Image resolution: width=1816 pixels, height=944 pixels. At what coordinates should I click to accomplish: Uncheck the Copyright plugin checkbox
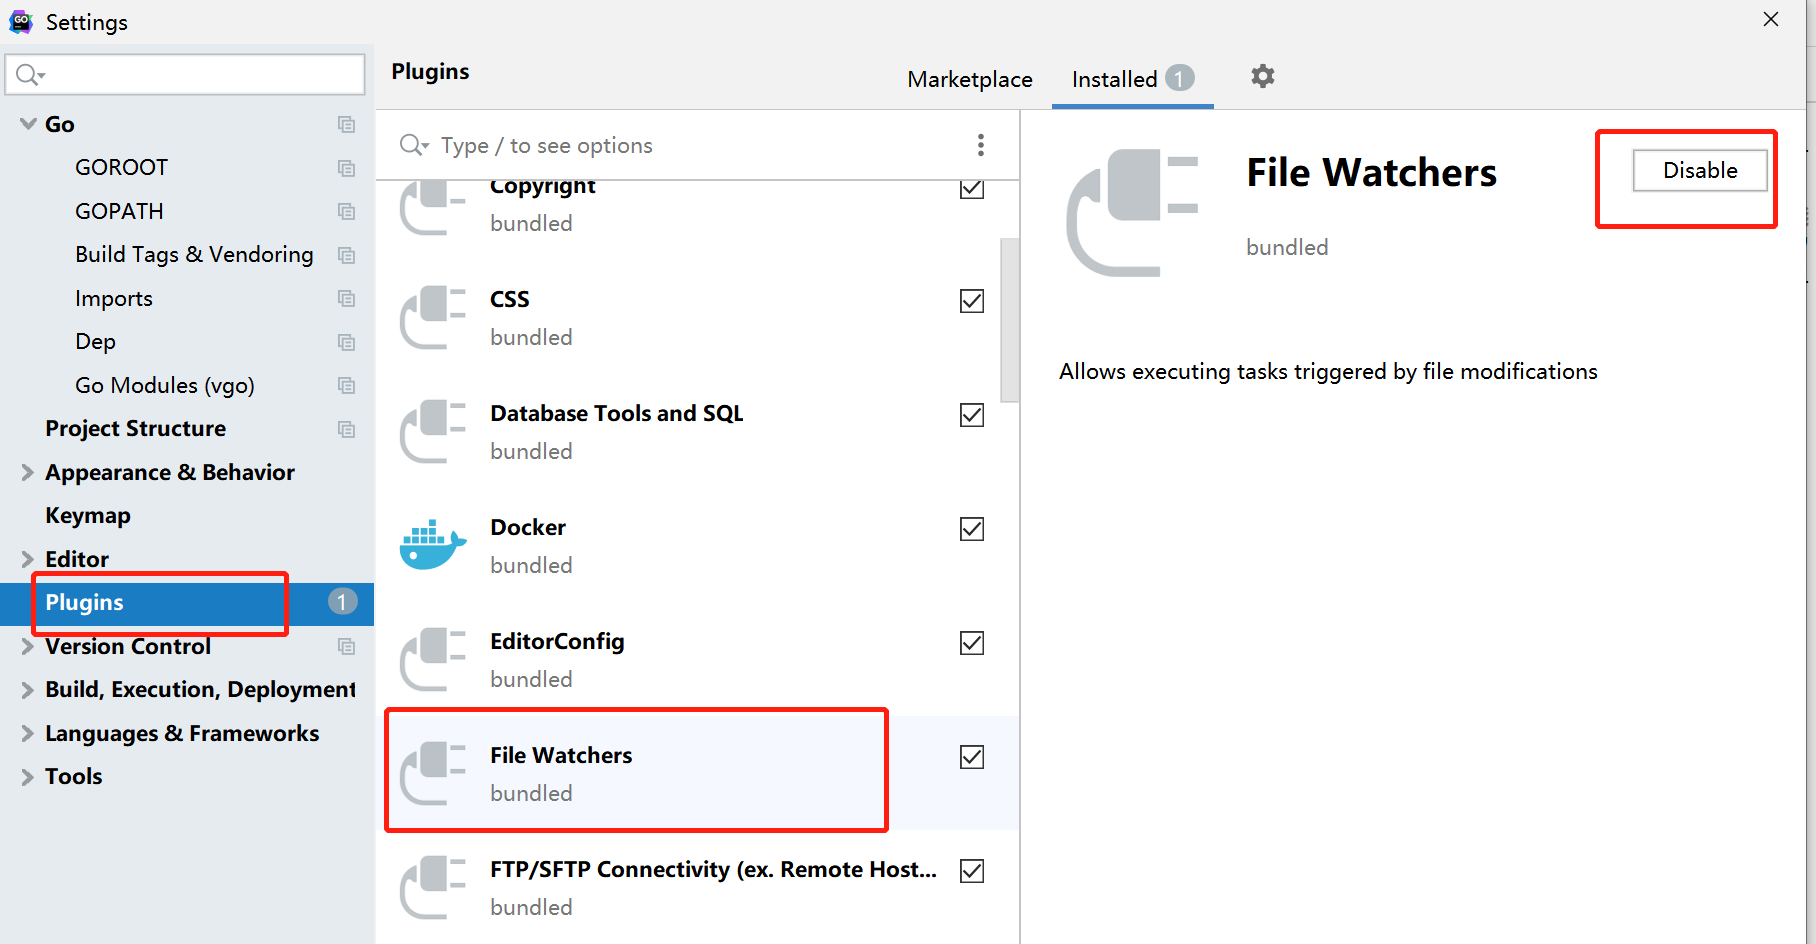972,188
